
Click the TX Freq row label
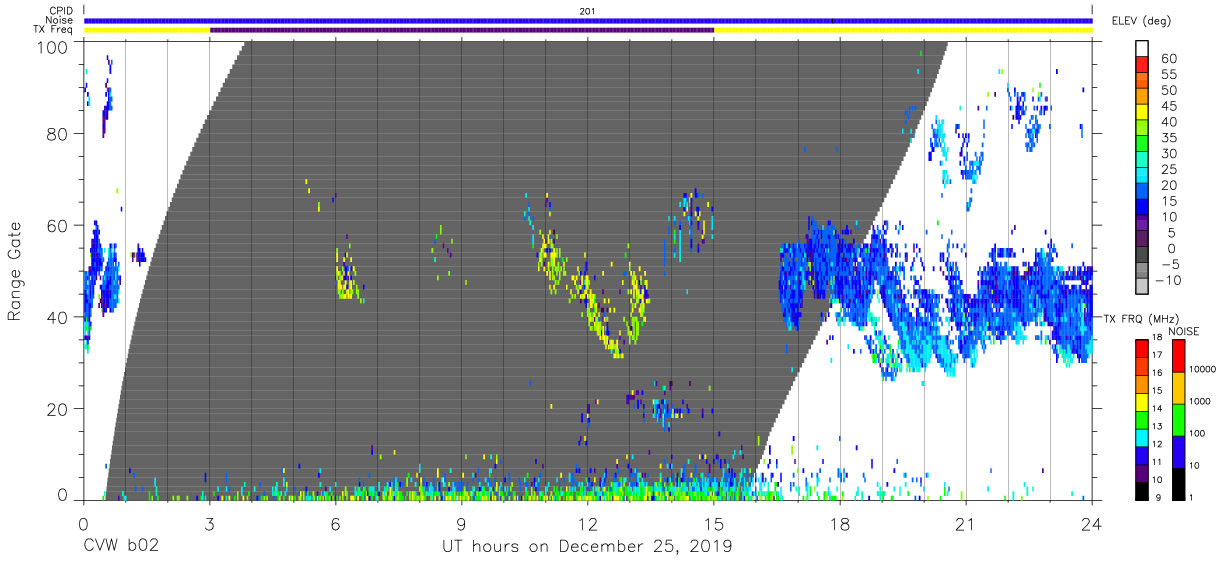pyautogui.click(x=54, y=29)
